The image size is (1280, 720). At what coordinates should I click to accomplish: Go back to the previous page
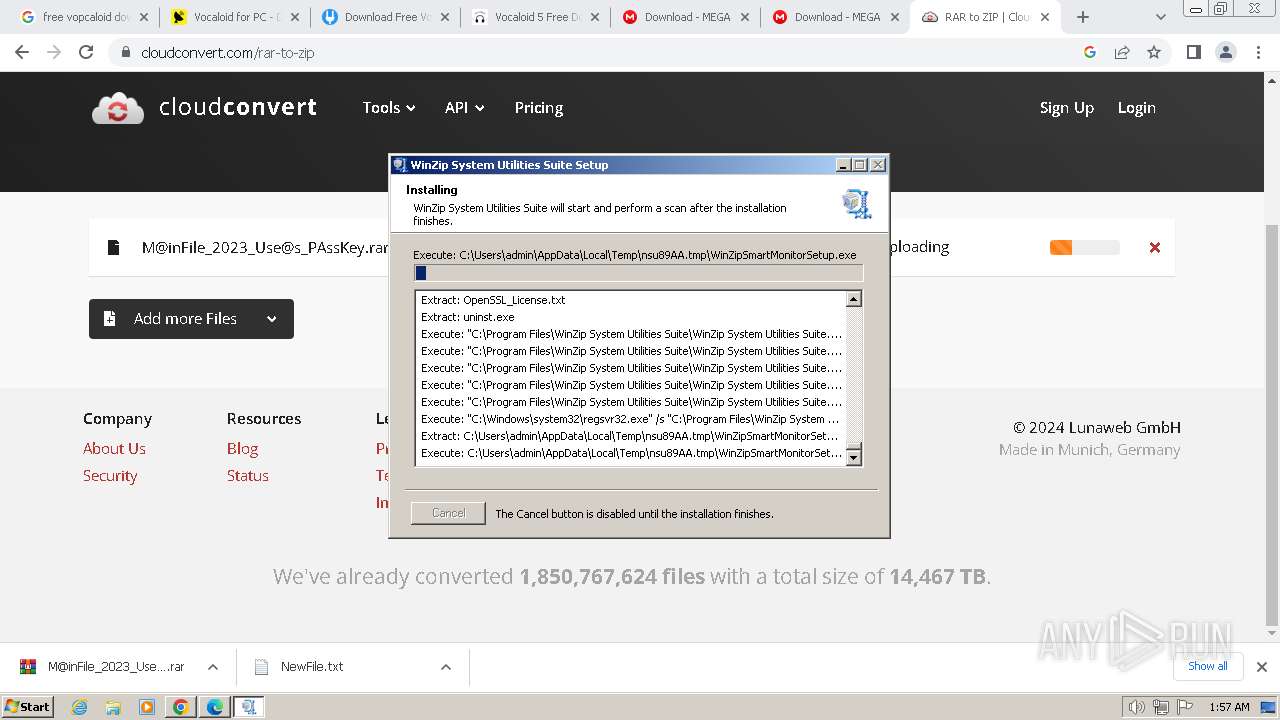point(22,52)
